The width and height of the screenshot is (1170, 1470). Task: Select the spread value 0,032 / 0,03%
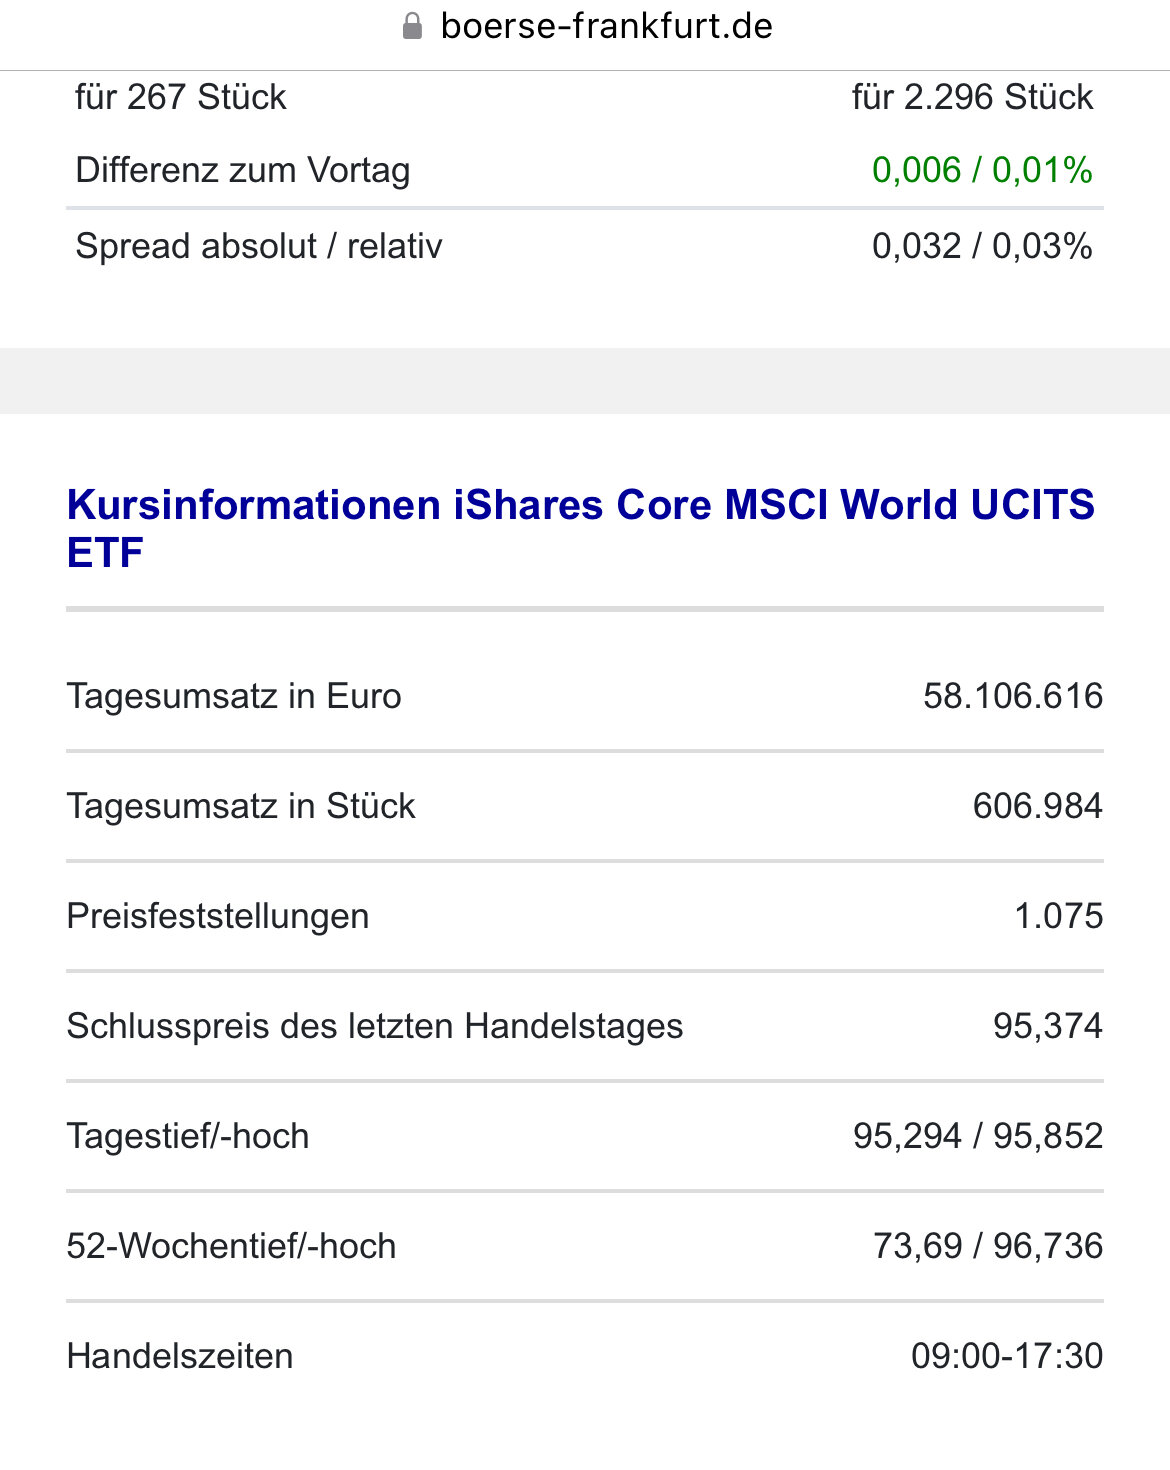coord(981,246)
